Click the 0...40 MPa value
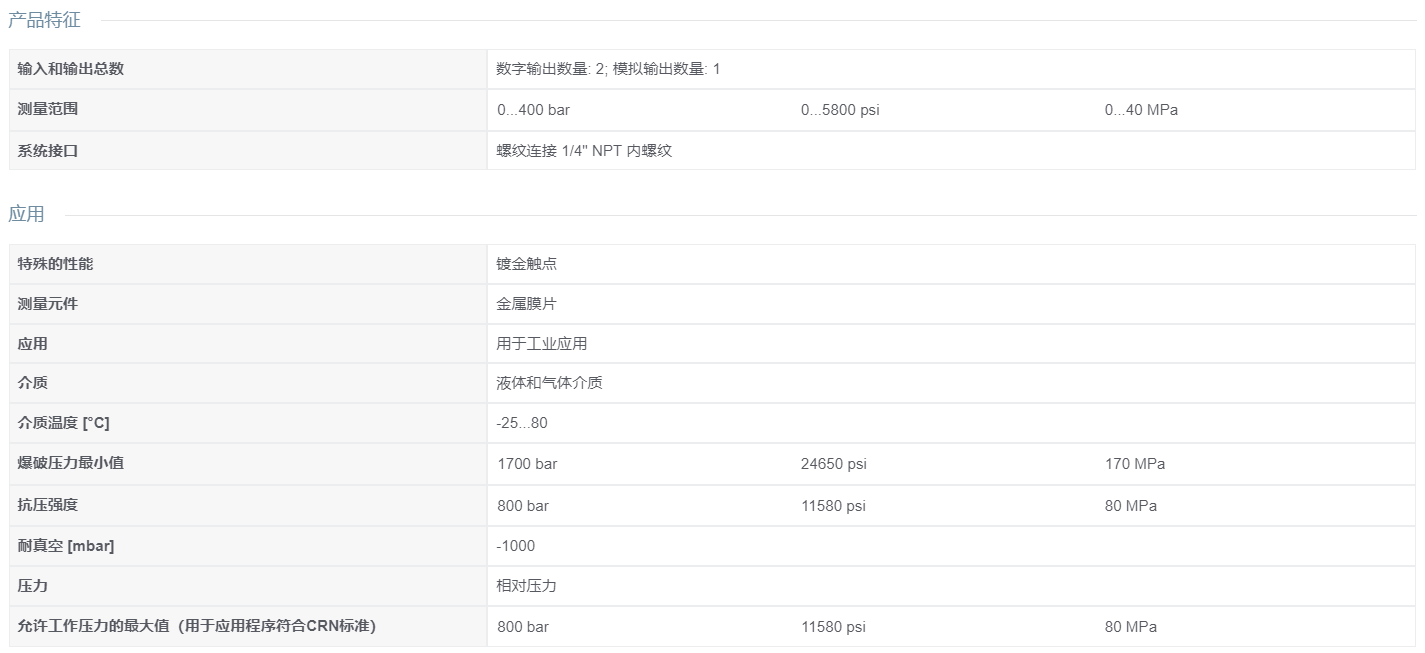Image resolution: width=1425 pixels, height=653 pixels. coord(1141,110)
